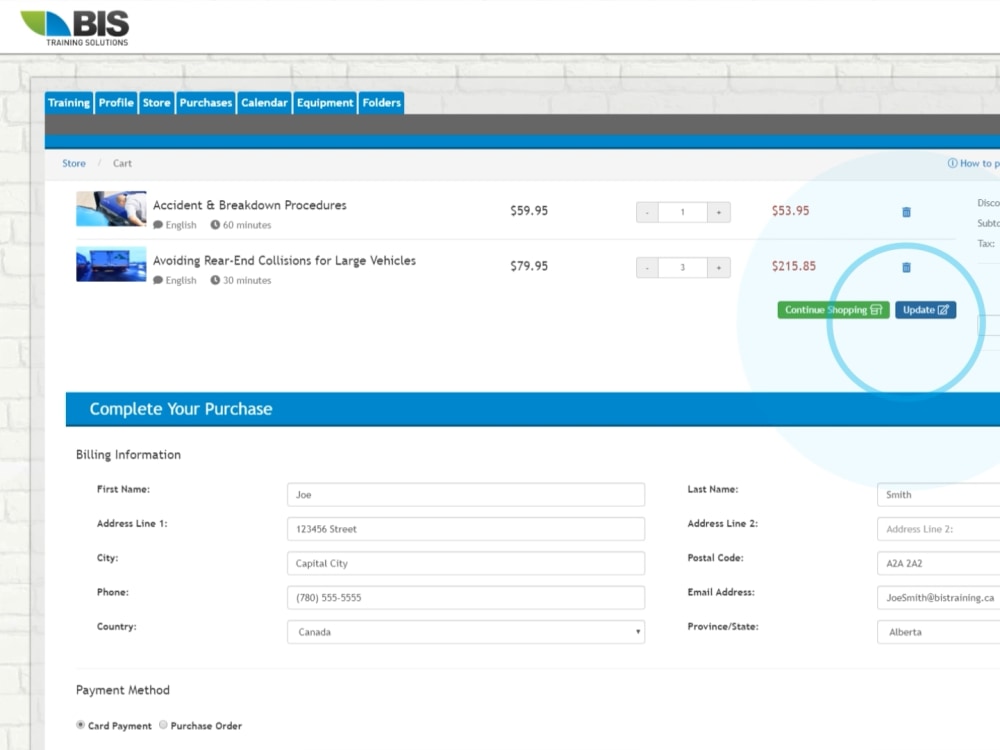This screenshot has height=750, width=1000.
Task: Switch to the Store tab
Action: pyautogui.click(x=156, y=103)
